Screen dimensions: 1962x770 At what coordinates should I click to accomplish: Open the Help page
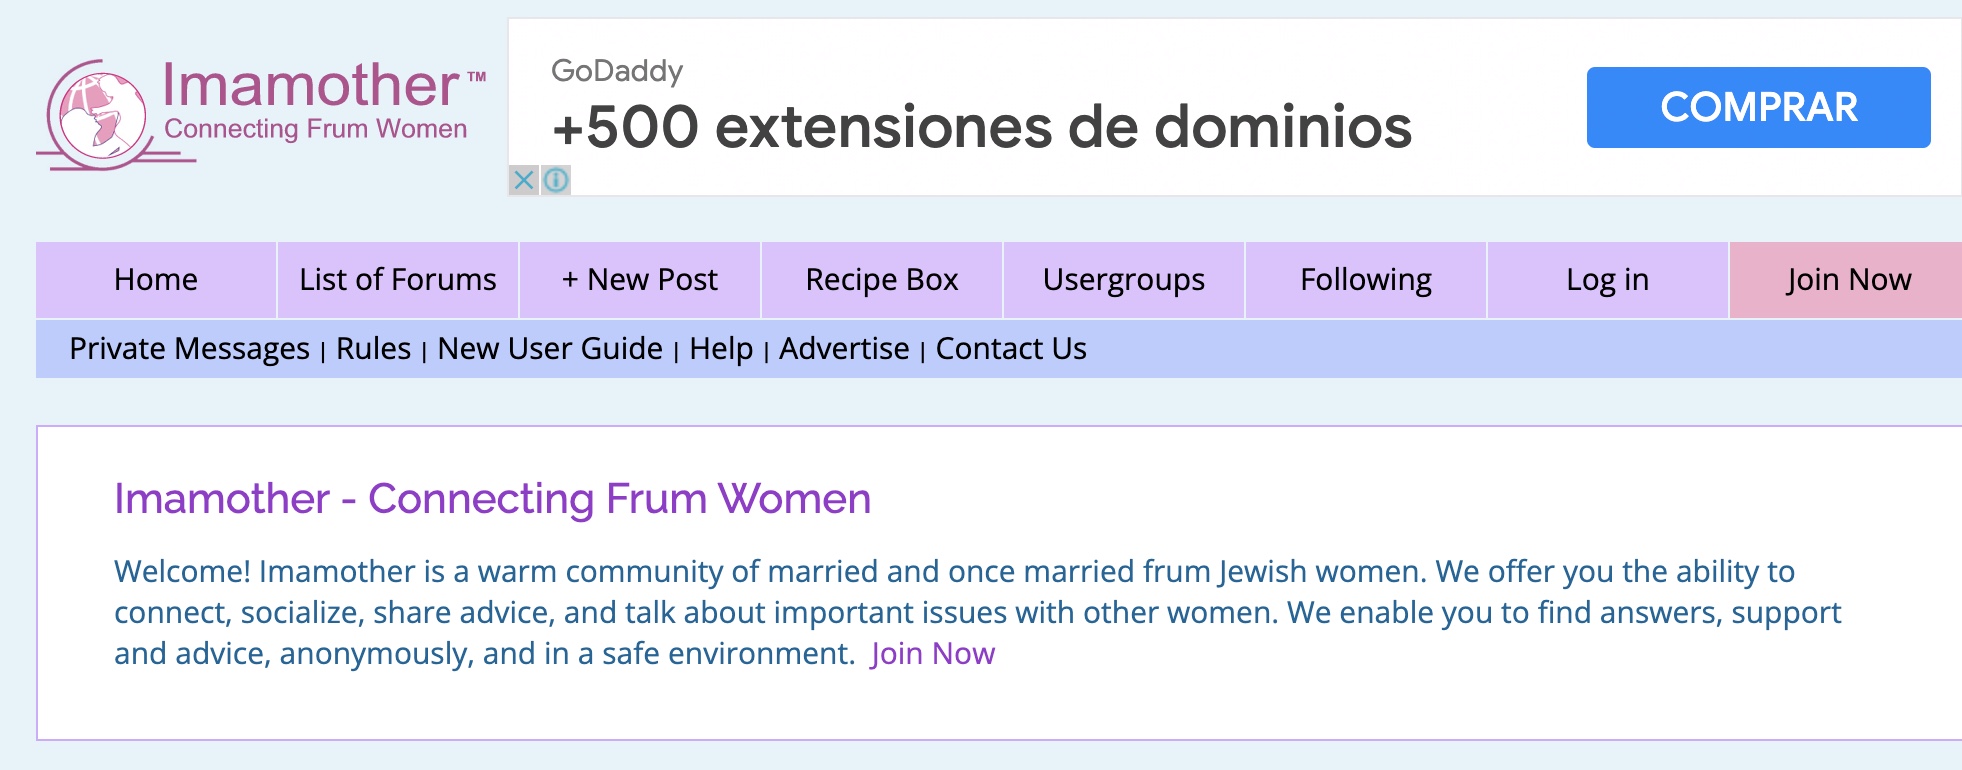pos(719,349)
